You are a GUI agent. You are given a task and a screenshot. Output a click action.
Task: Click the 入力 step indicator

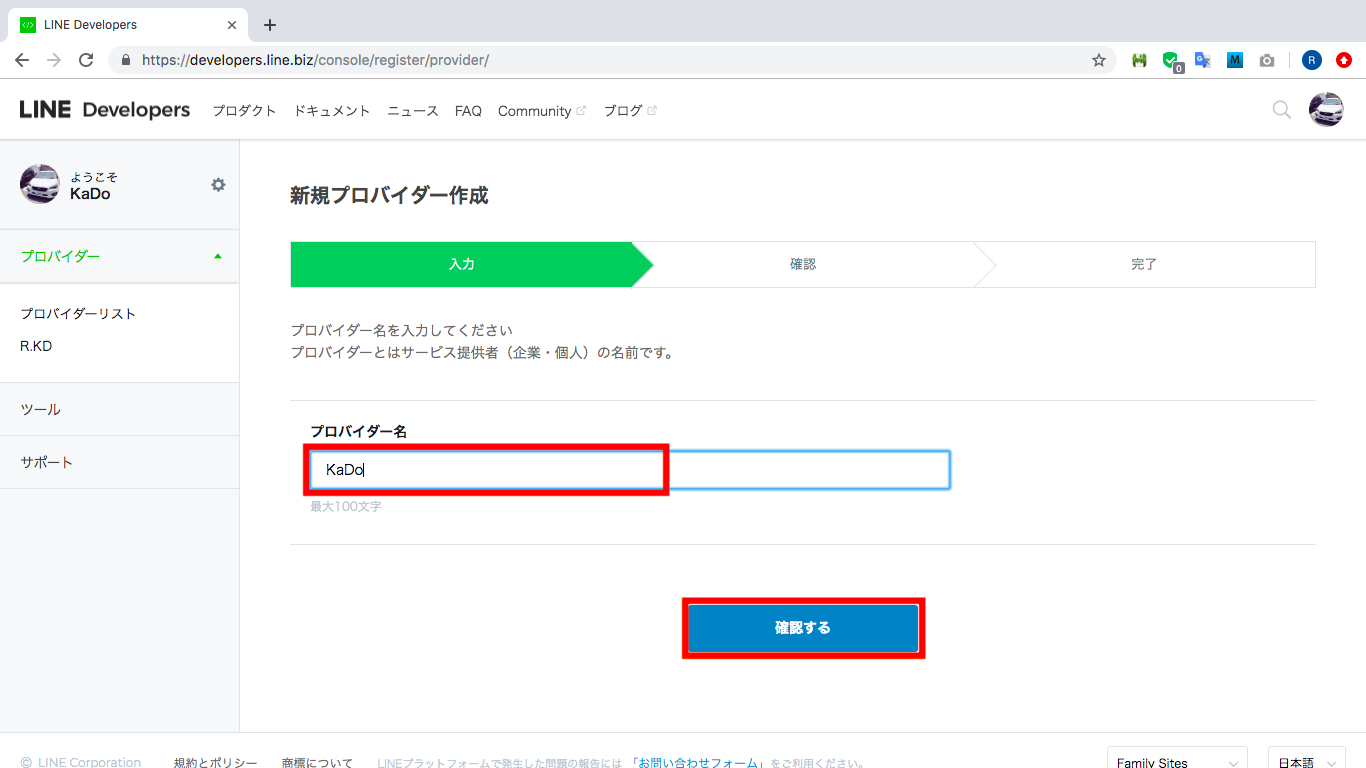coord(462,264)
